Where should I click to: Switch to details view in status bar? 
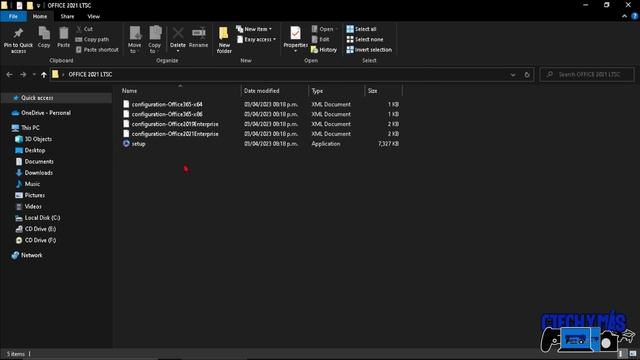coord(621,354)
